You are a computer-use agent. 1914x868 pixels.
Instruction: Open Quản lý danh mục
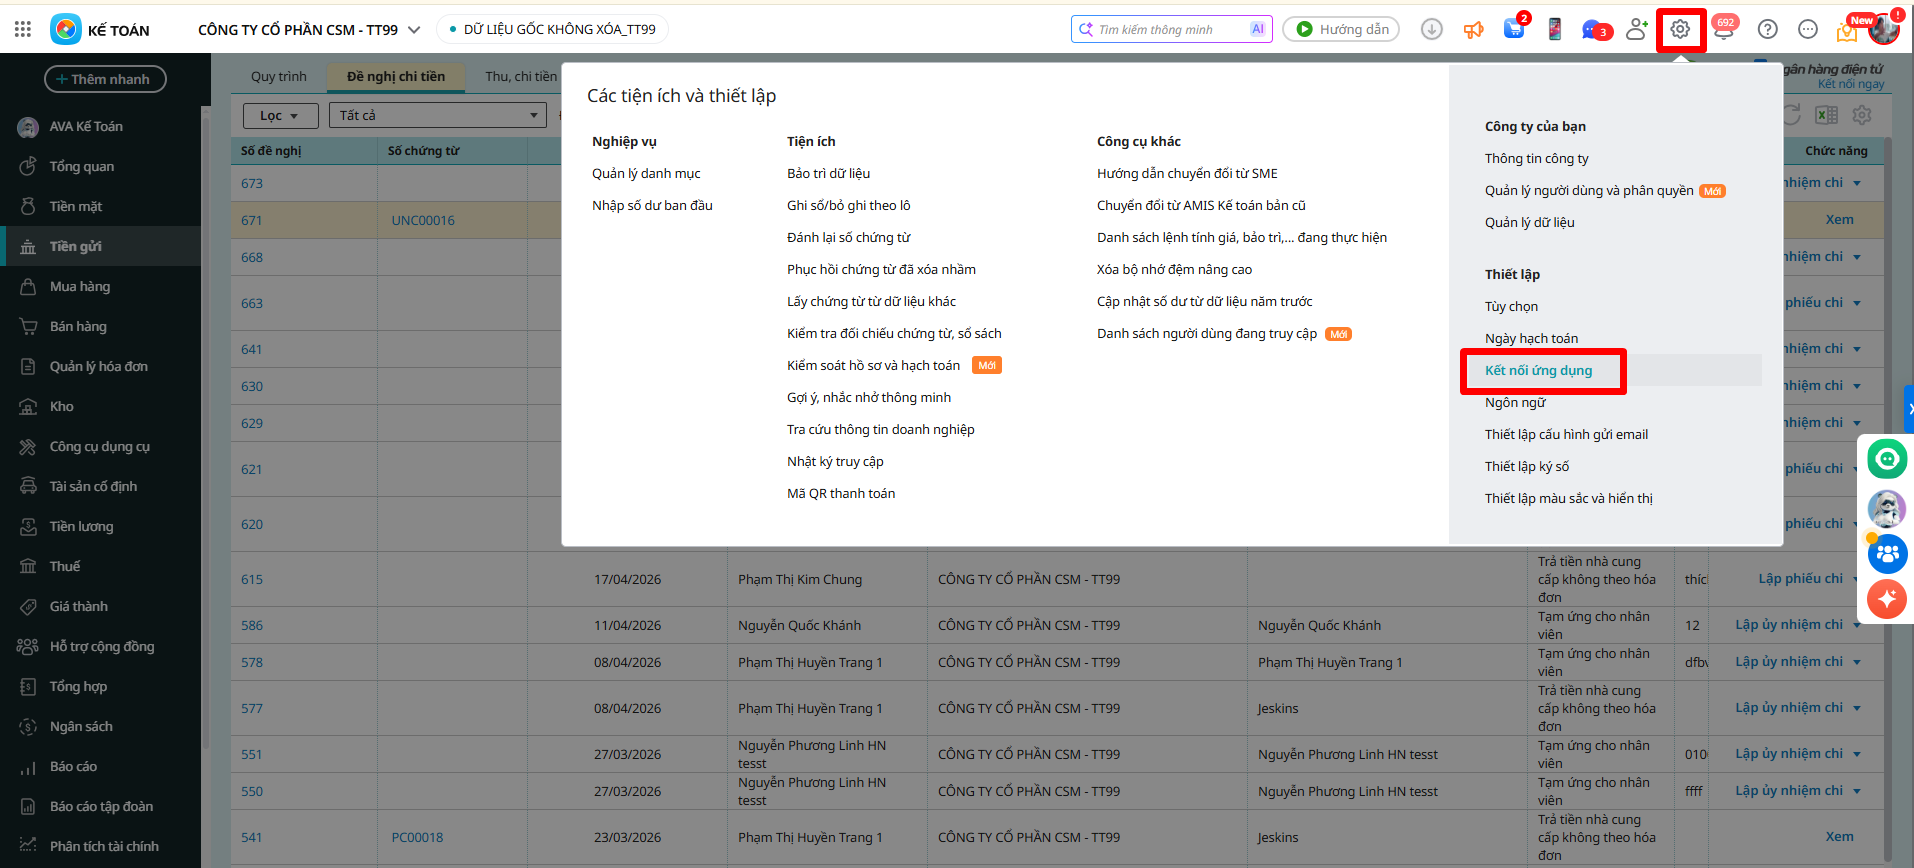coord(646,174)
